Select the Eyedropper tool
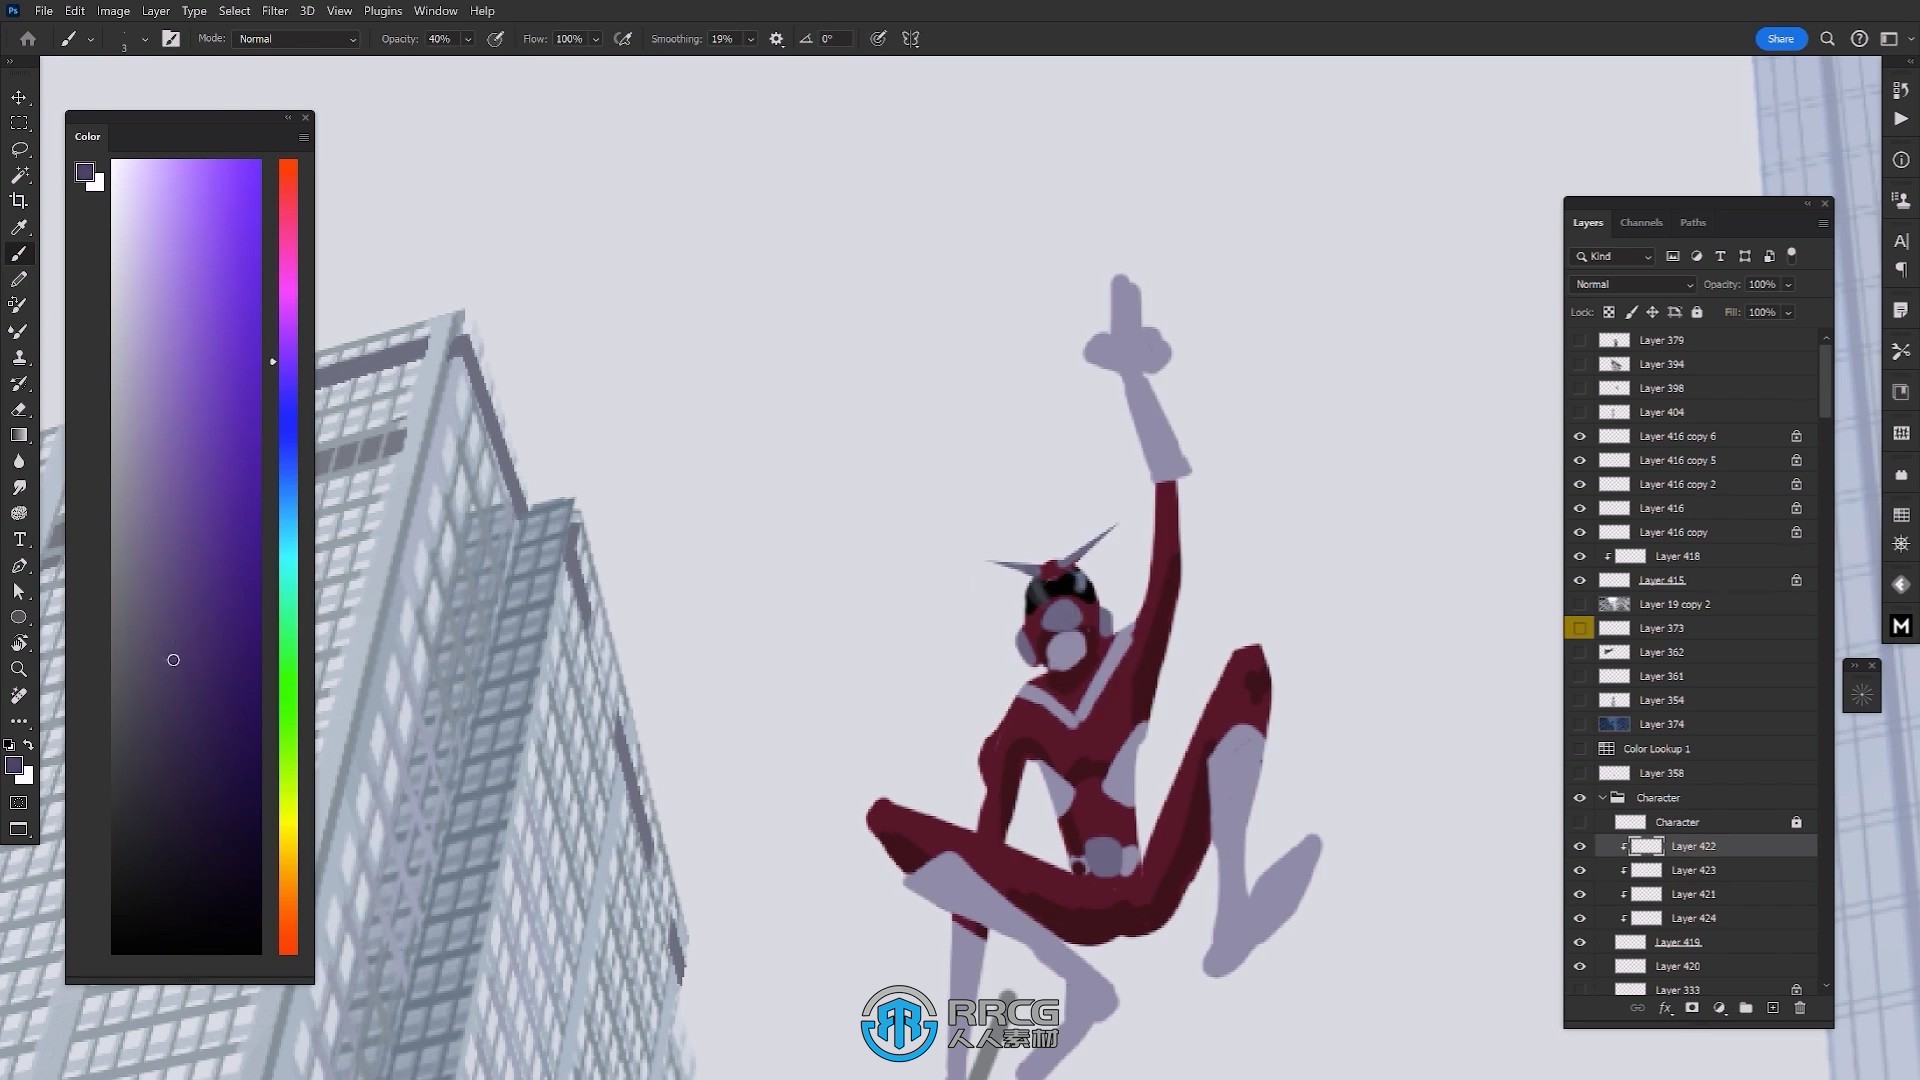 coord(19,228)
